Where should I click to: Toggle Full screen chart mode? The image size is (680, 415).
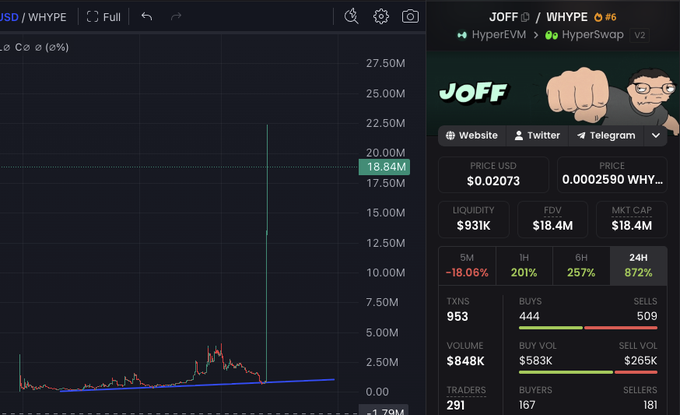(x=104, y=17)
